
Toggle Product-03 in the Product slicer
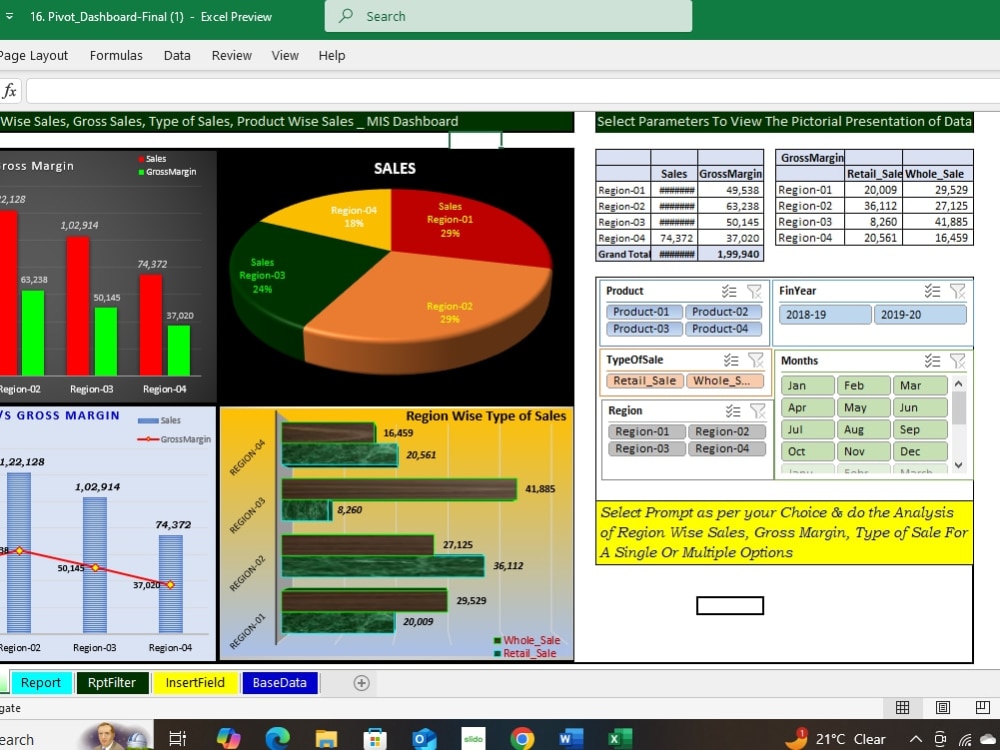click(643, 328)
